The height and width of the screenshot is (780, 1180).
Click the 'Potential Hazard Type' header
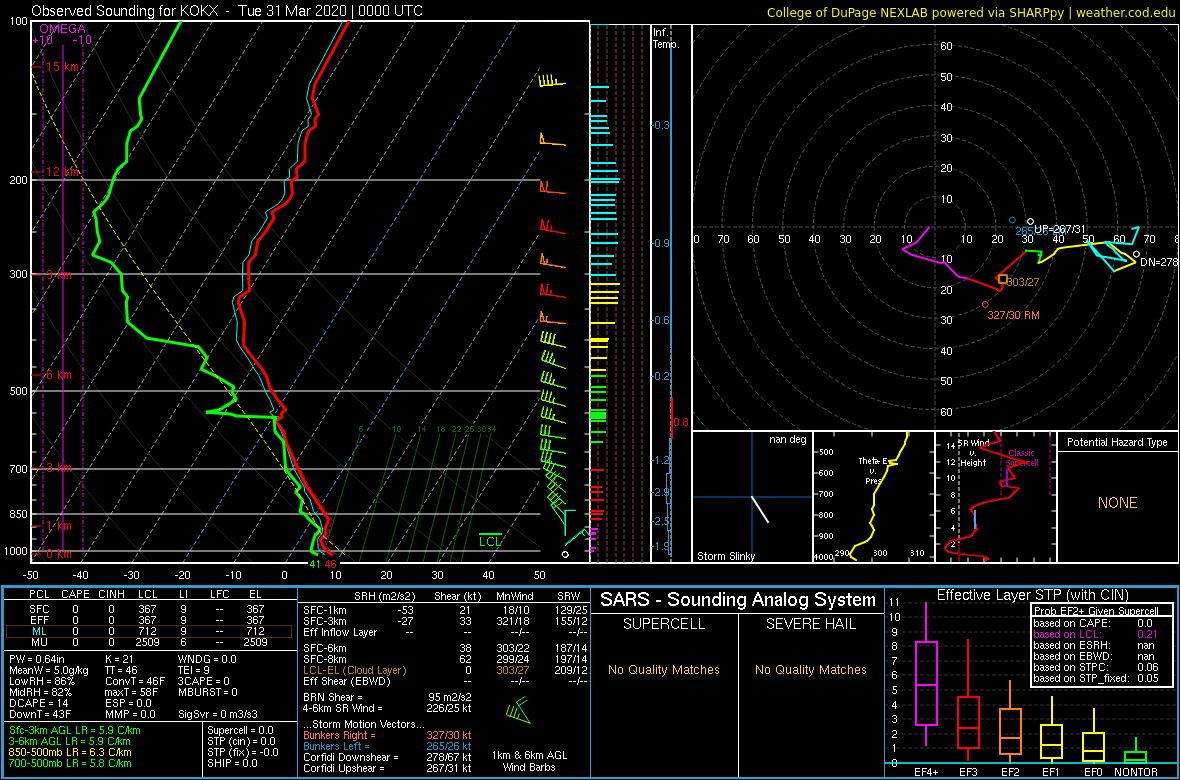pos(1117,442)
